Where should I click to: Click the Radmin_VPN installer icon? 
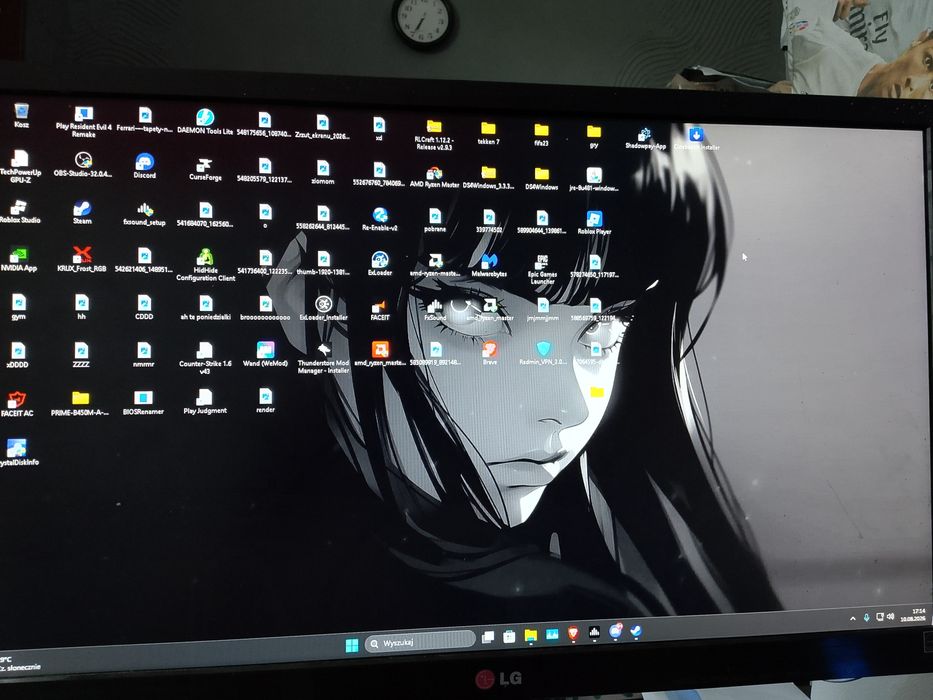[543, 354]
